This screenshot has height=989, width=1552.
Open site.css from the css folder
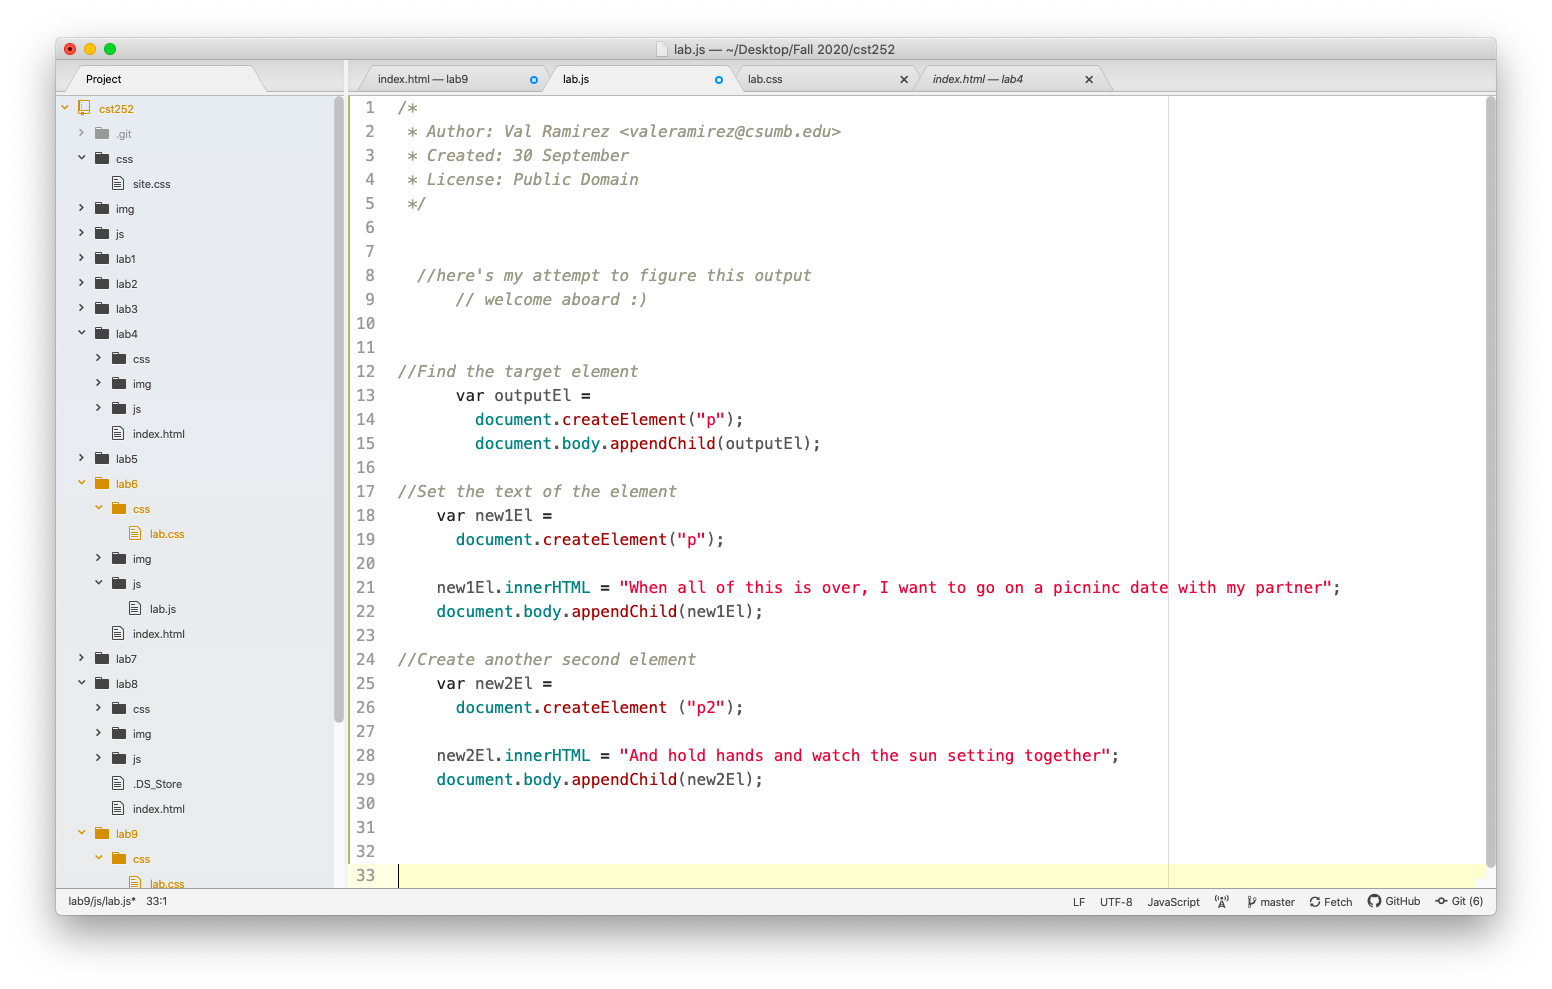point(152,183)
